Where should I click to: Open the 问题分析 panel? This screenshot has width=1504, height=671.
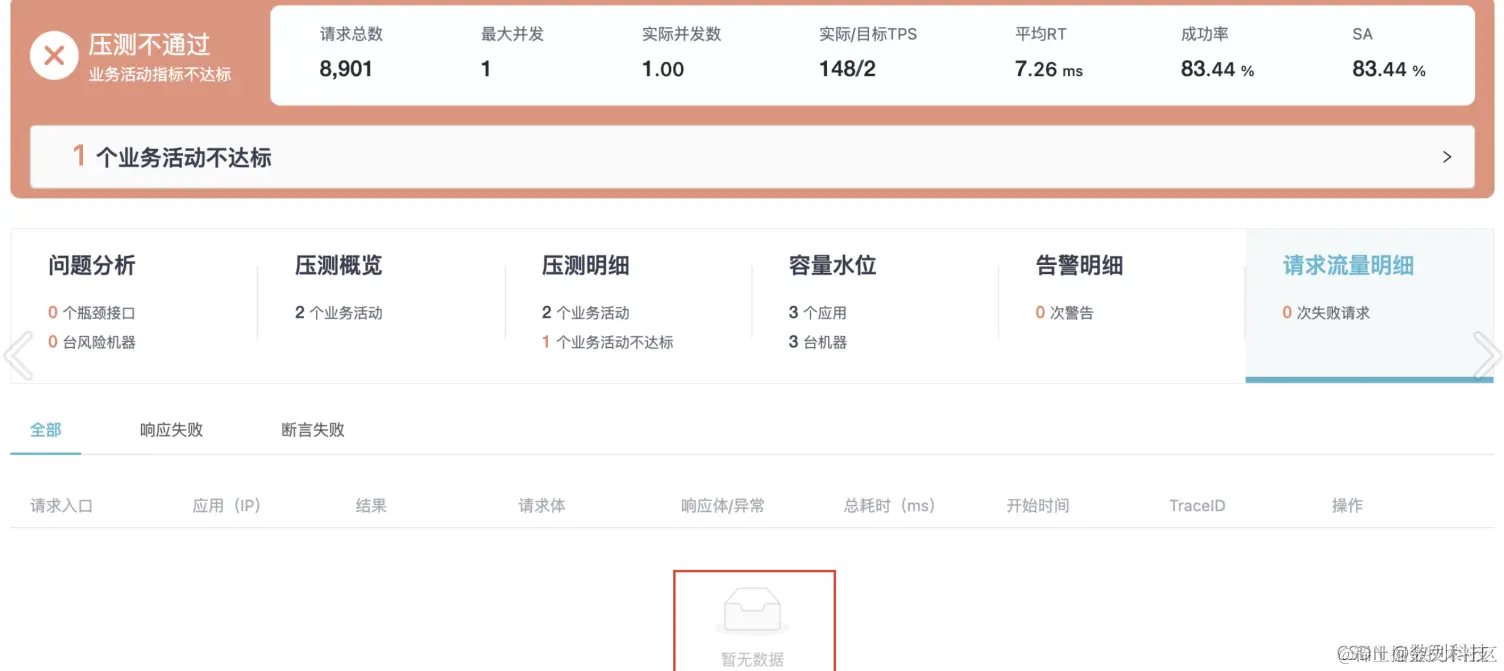tap(91, 265)
